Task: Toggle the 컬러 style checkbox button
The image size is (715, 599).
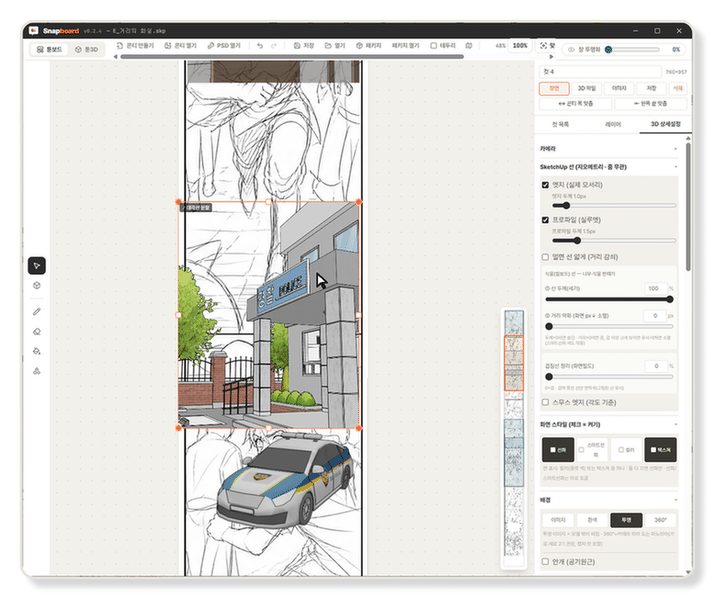Action: pos(626,450)
